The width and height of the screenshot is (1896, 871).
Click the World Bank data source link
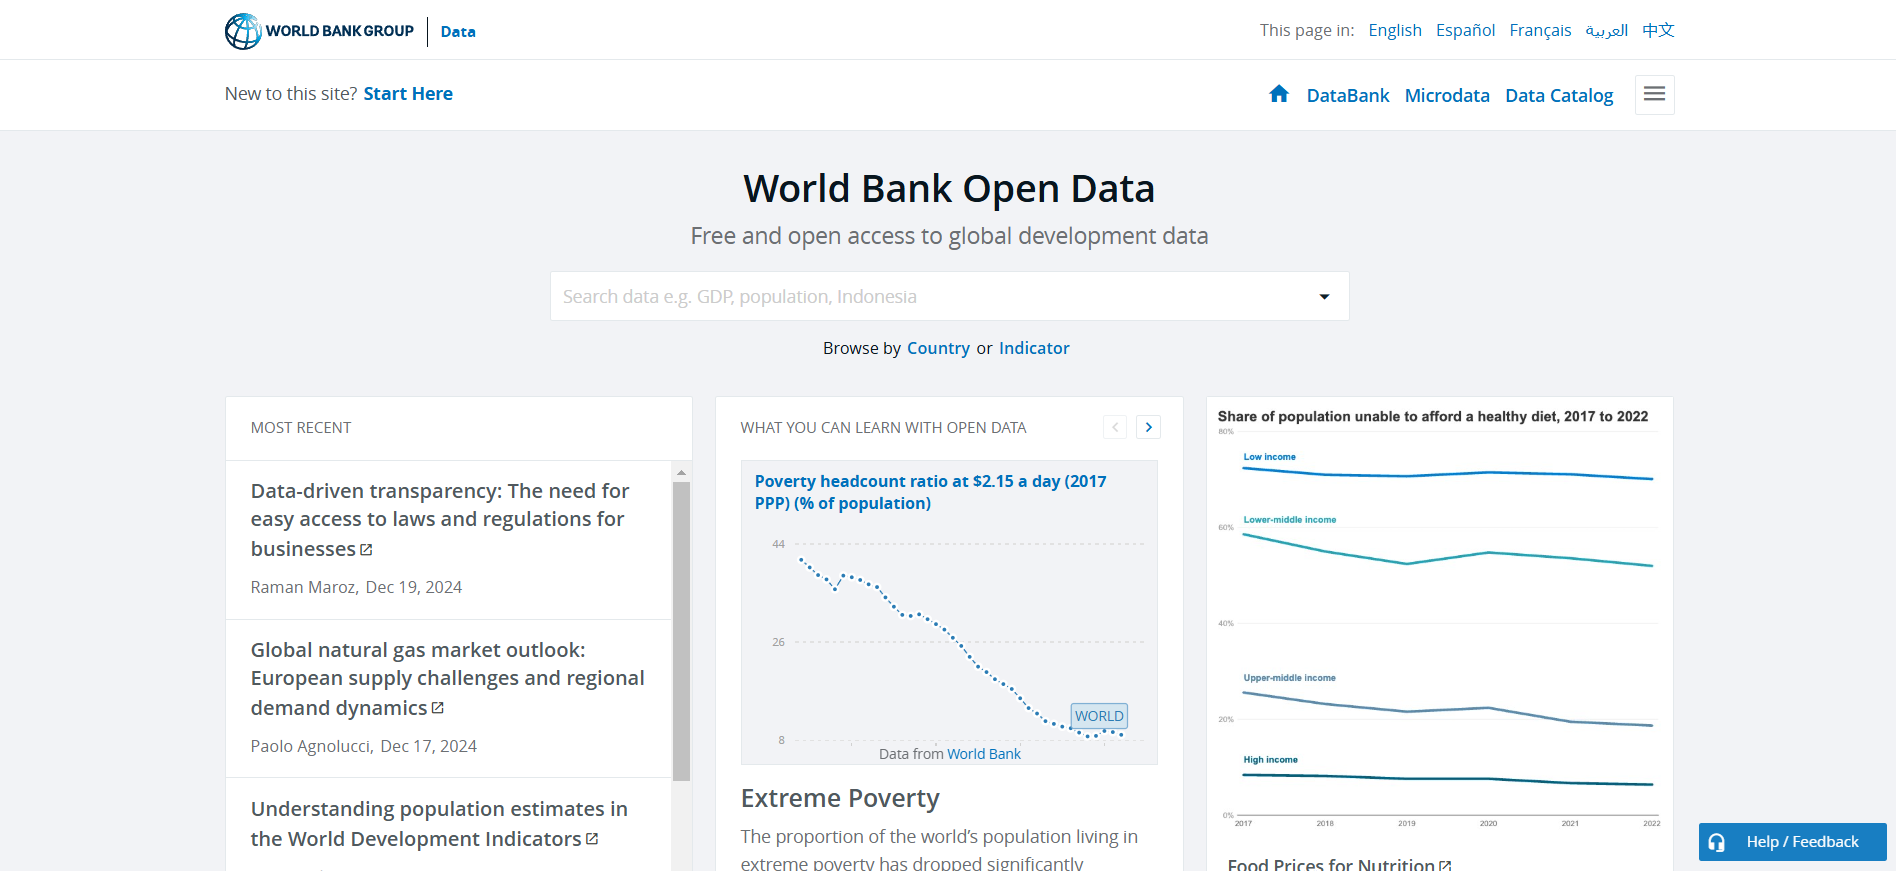tap(984, 754)
